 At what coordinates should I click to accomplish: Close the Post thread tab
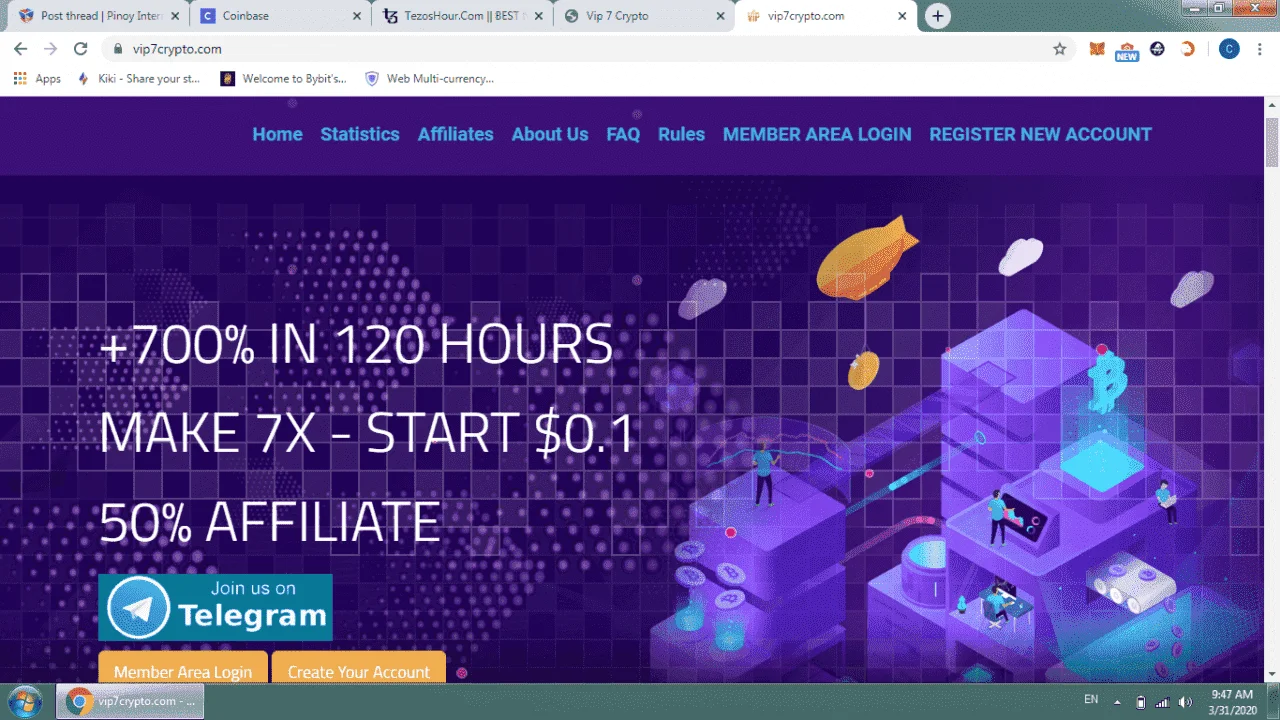coord(175,16)
